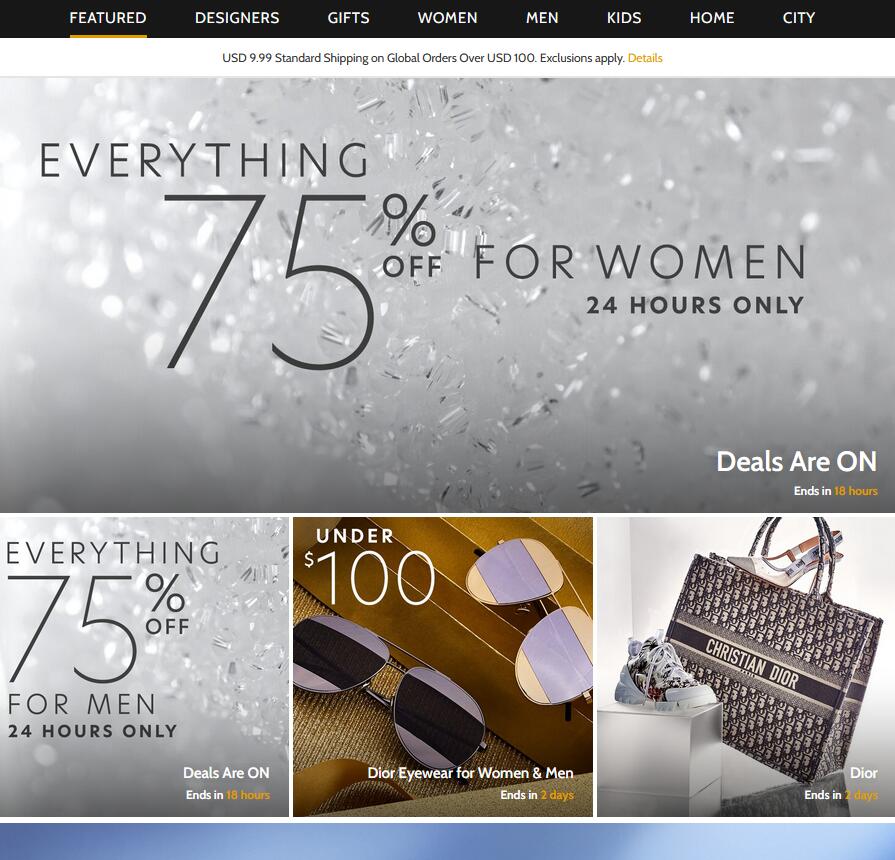Click the free shipping notice text

click(424, 58)
